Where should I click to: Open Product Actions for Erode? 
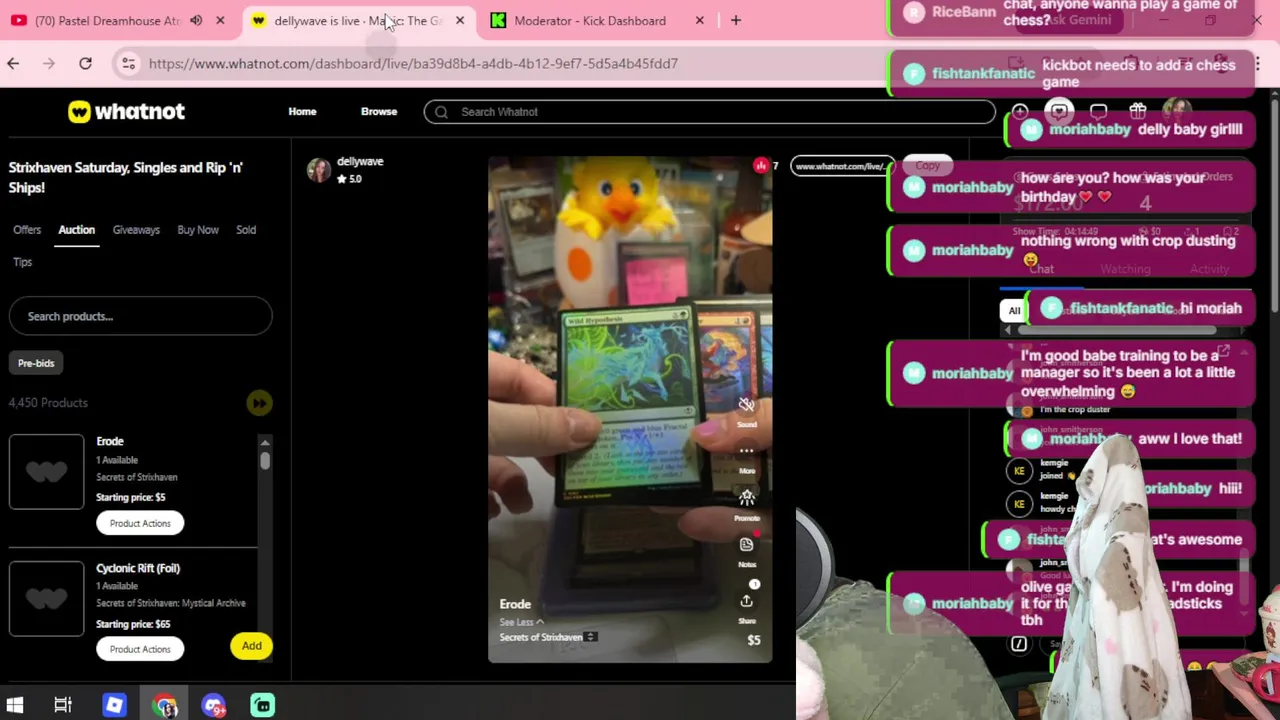pos(140,523)
